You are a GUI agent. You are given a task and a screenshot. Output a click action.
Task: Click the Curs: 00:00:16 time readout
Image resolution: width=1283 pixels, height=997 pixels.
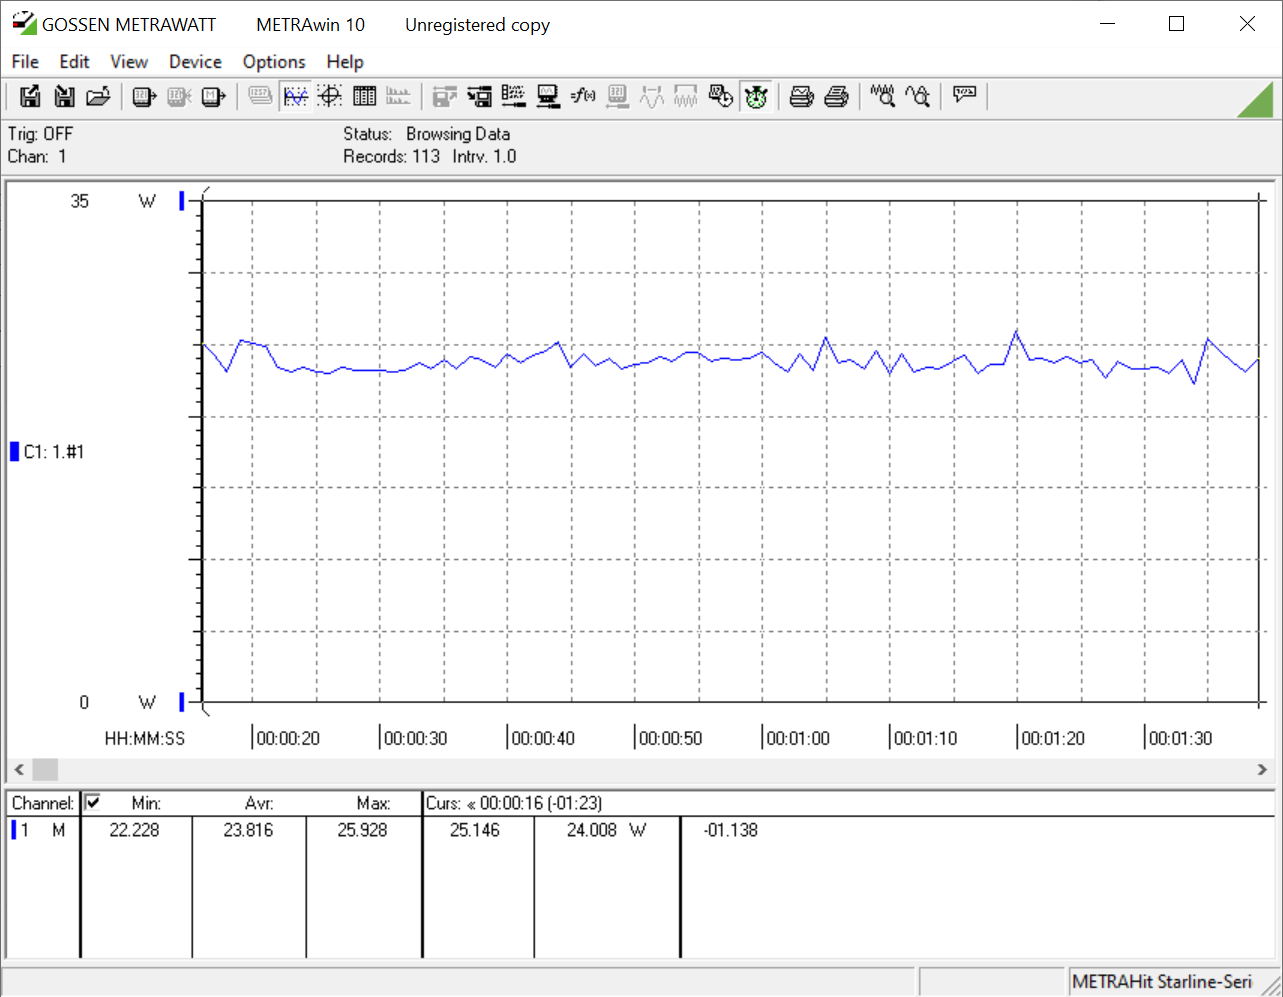click(514, 803)
